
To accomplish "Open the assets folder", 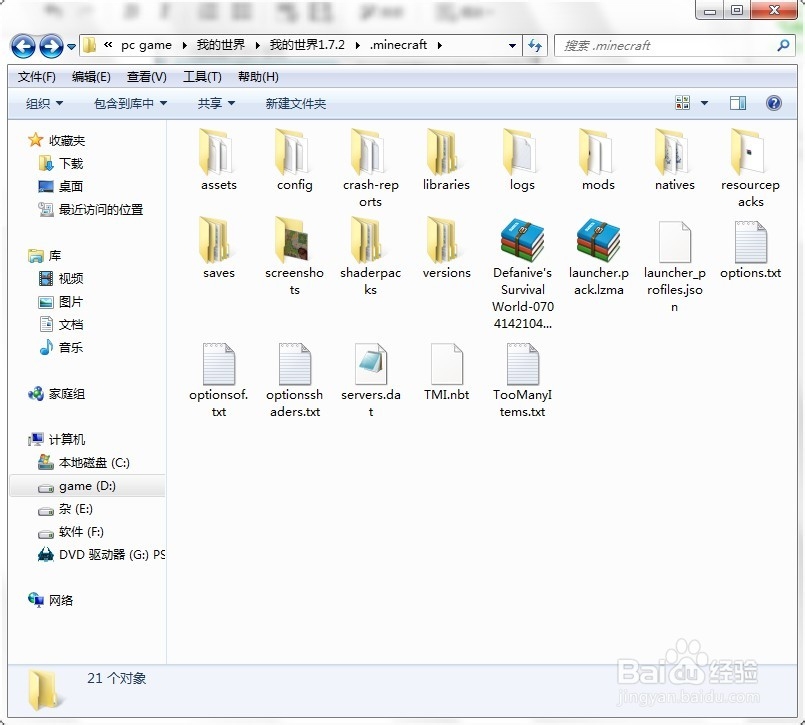I will (219, 160).
